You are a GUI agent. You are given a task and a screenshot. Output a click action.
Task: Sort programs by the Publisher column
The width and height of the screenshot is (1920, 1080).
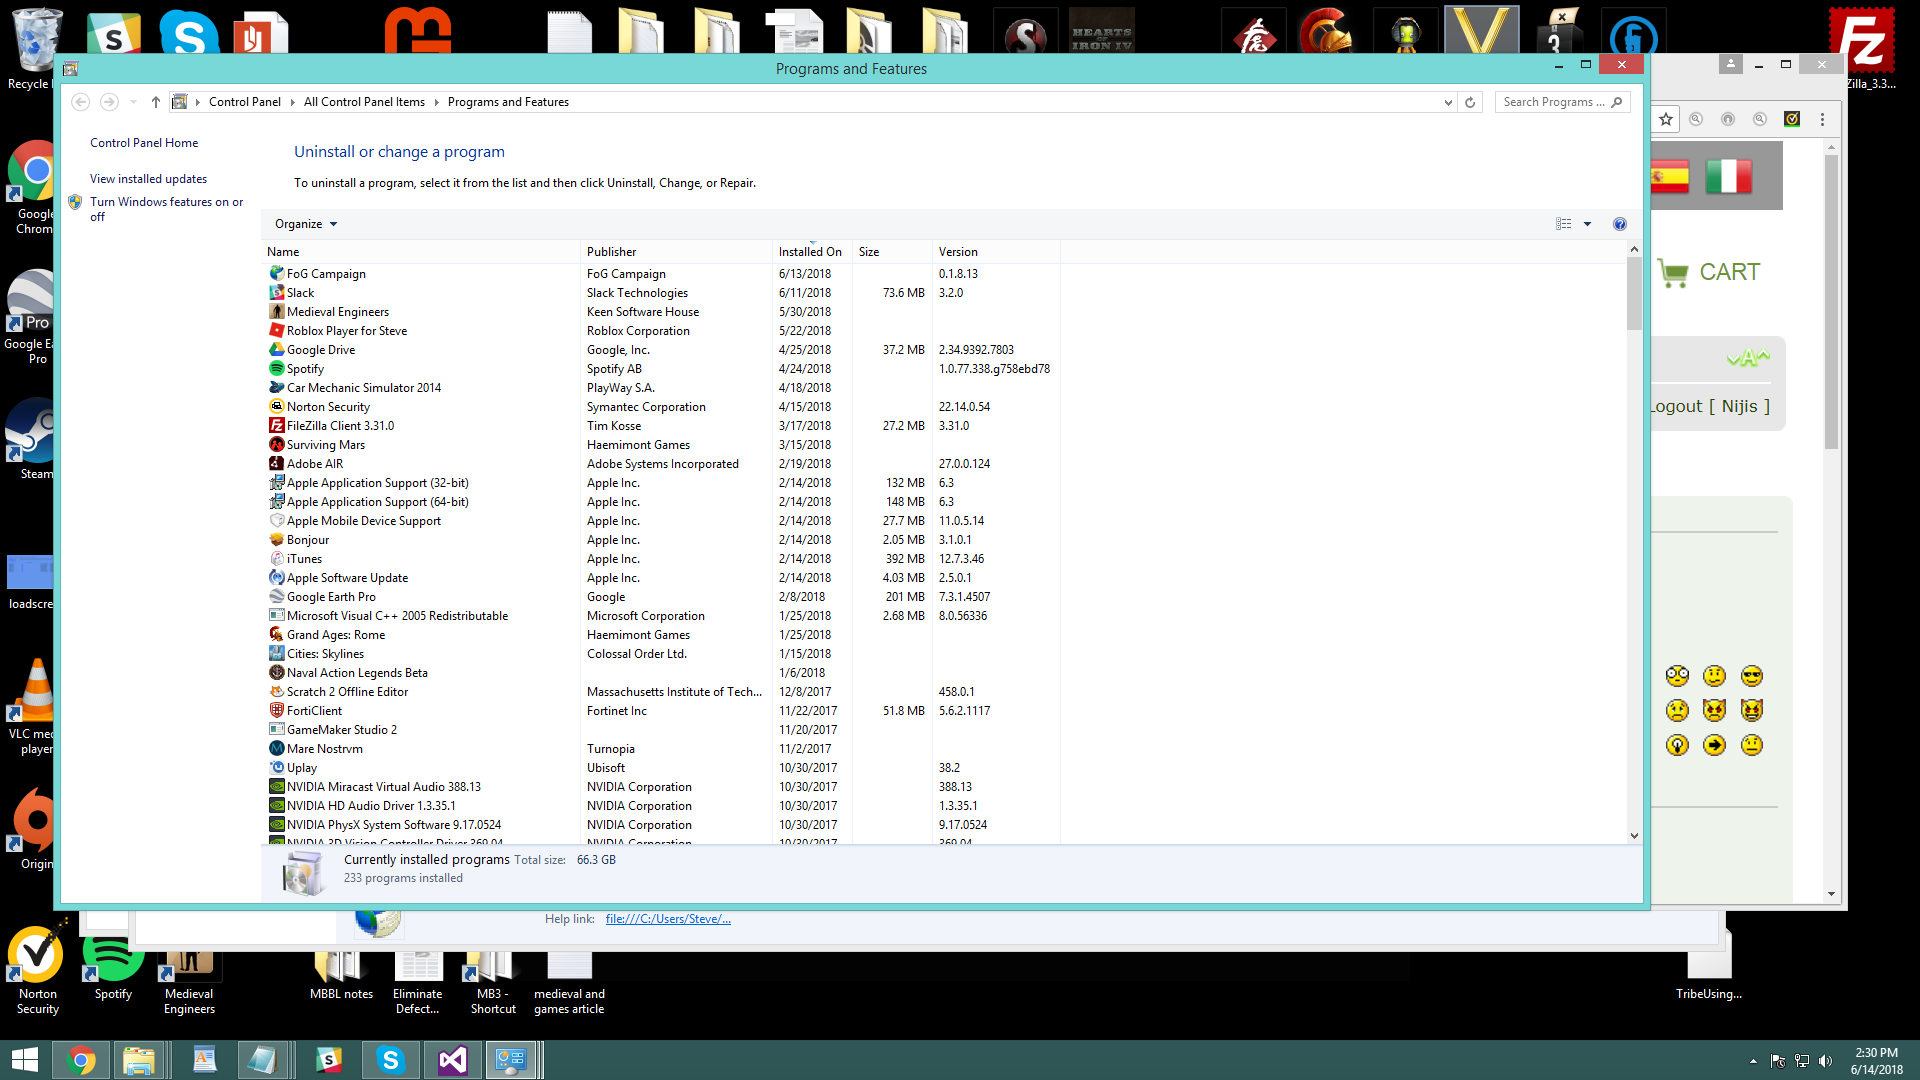point(676,252)
